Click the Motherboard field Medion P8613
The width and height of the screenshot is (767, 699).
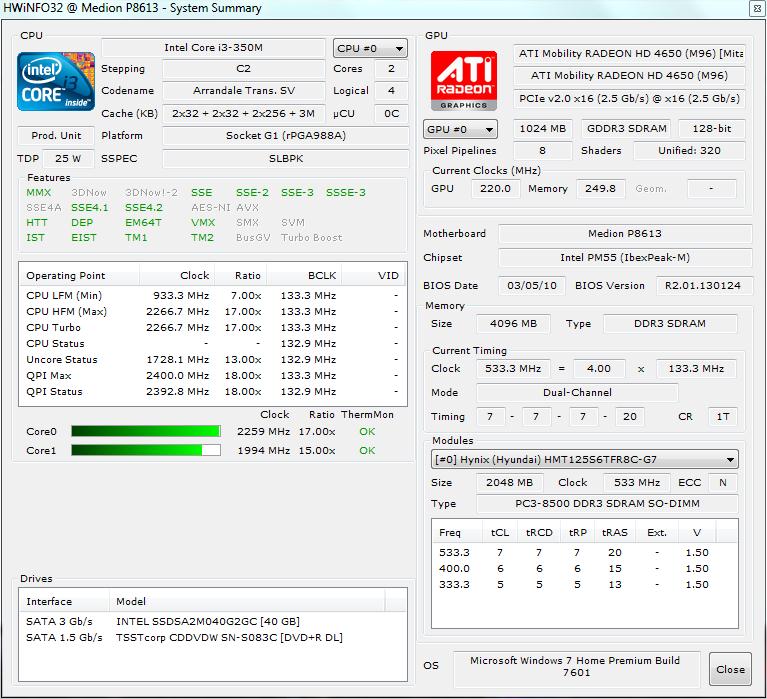tap(625, 234)
